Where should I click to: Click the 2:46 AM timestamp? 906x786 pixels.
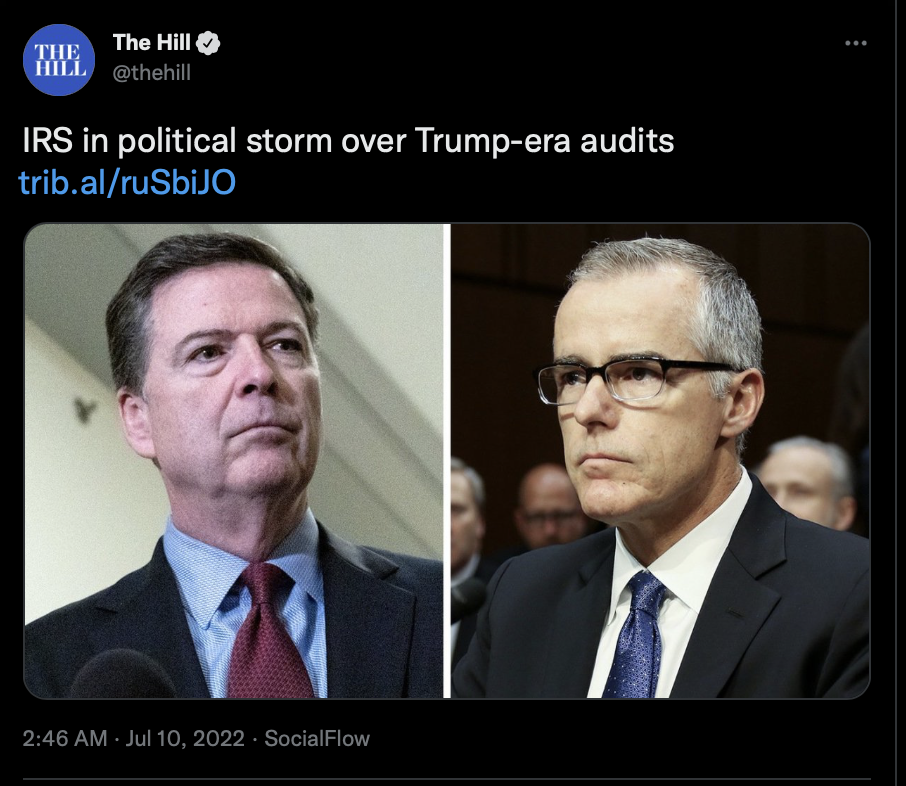65,739
